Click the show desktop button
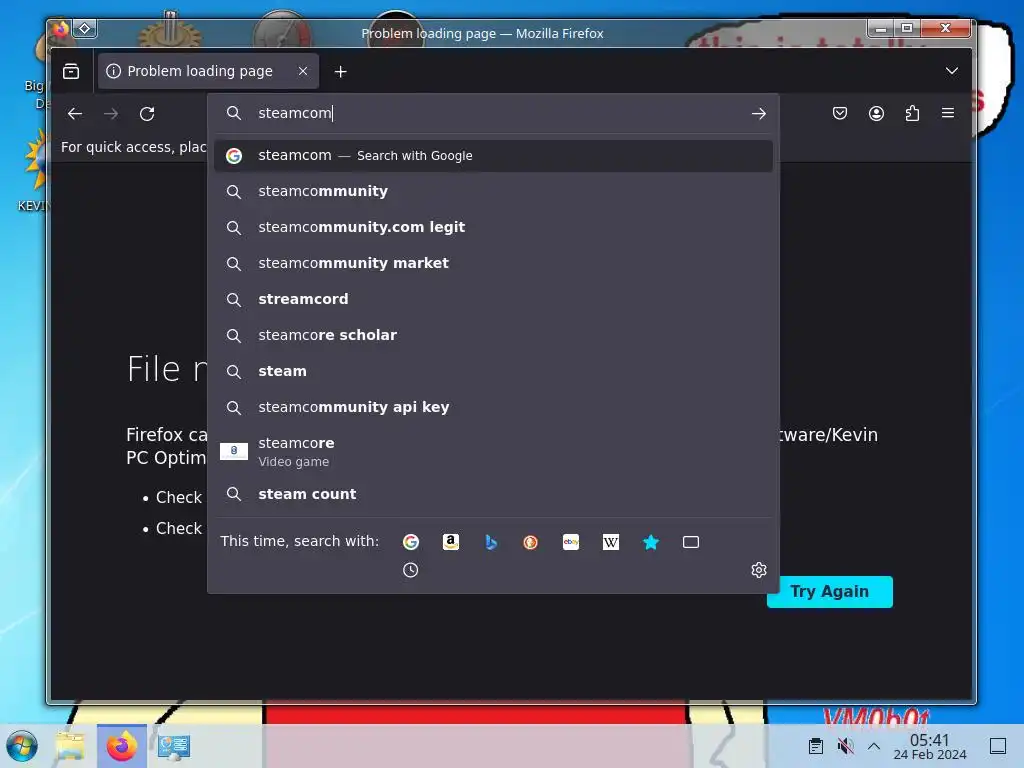The width and height of the screenshot is (1024, 768). click(x=998, y=746)
